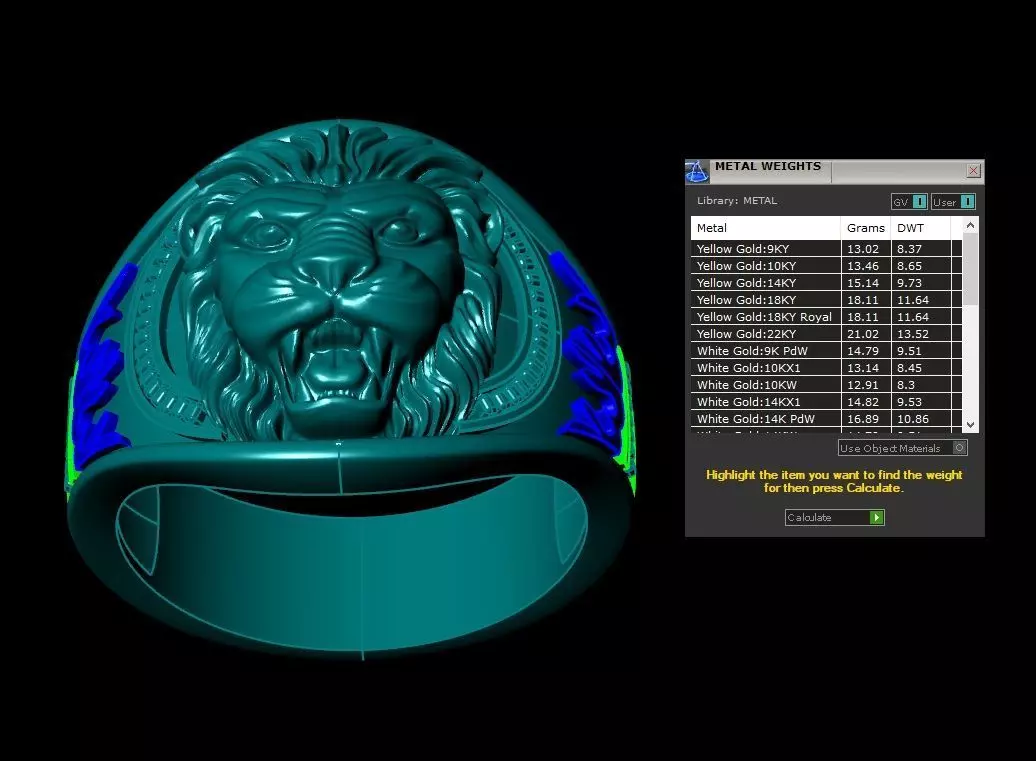1036x761 pixels.
Task: Select the Yellow Gold:14KY row
Action: tap(826, 283)
